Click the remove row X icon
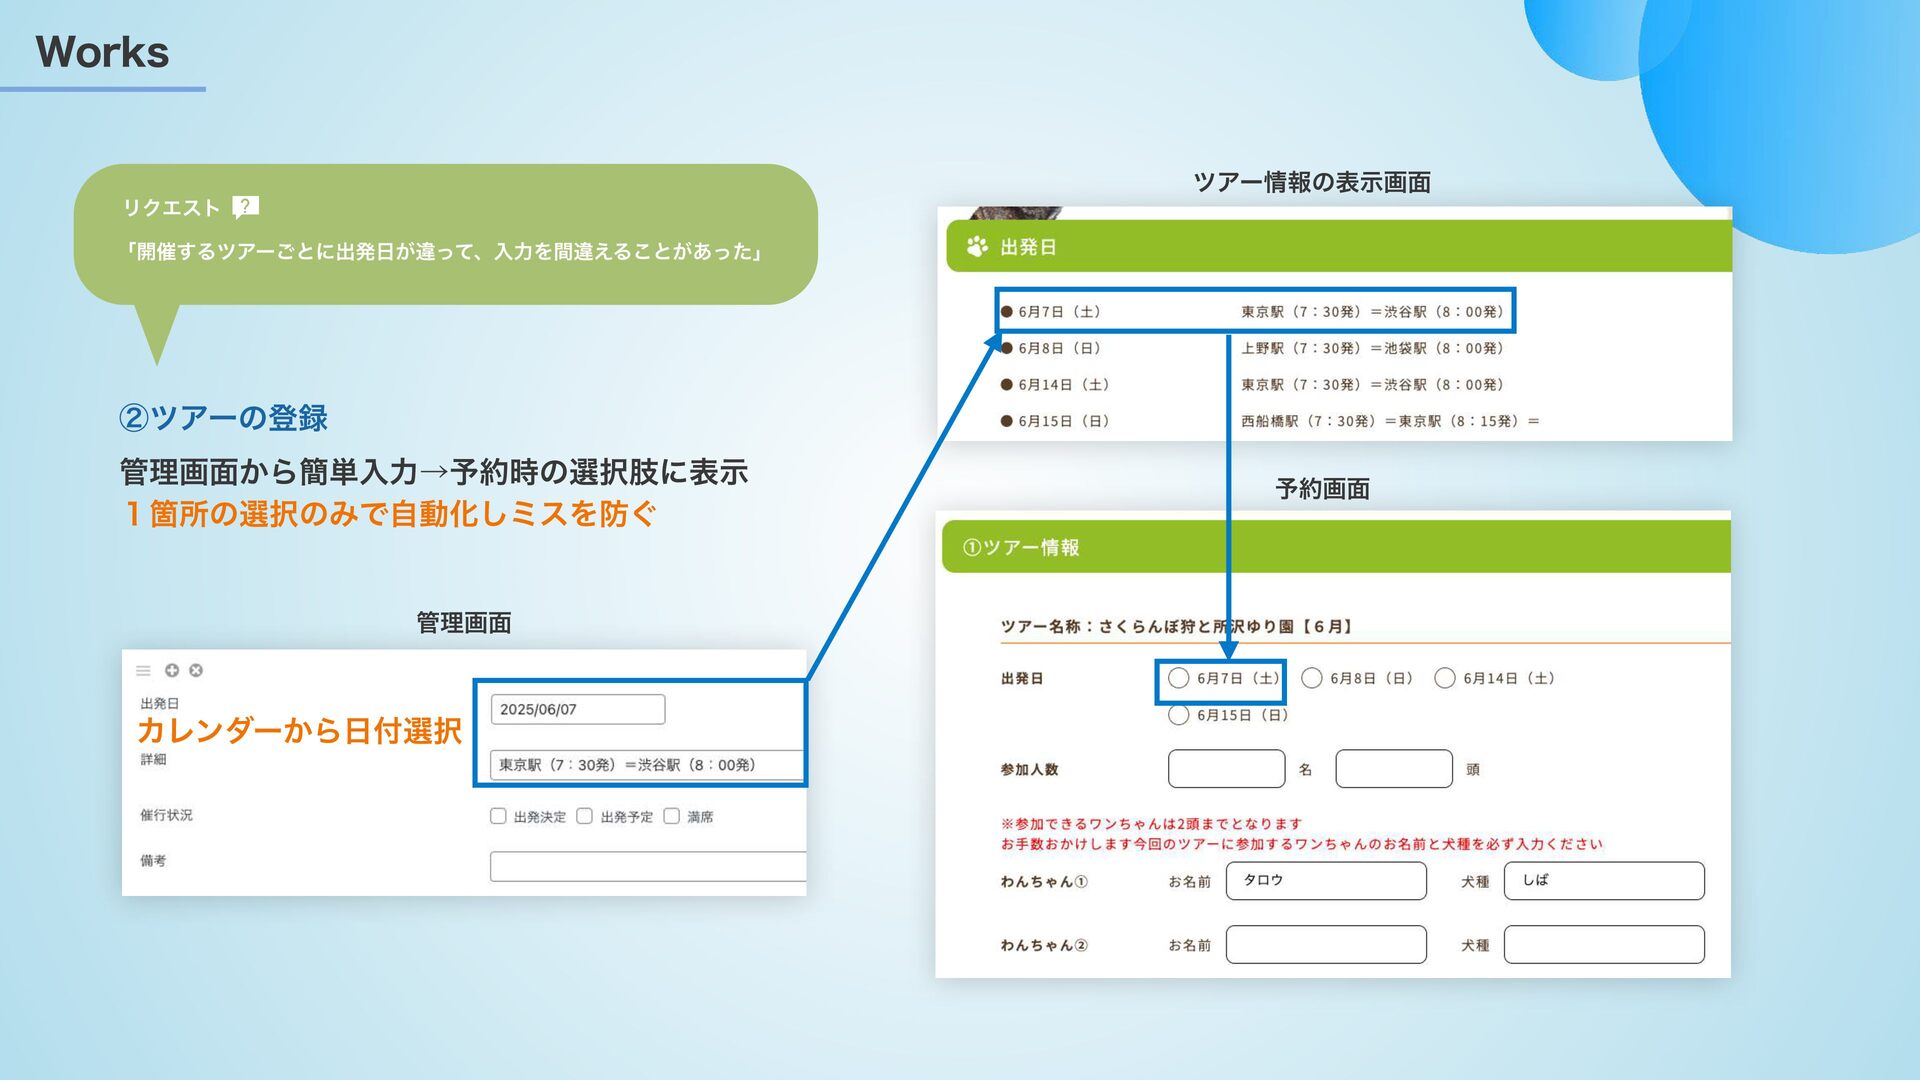1920x1080 pixels. pyautogui.click(x=196, y=670)
